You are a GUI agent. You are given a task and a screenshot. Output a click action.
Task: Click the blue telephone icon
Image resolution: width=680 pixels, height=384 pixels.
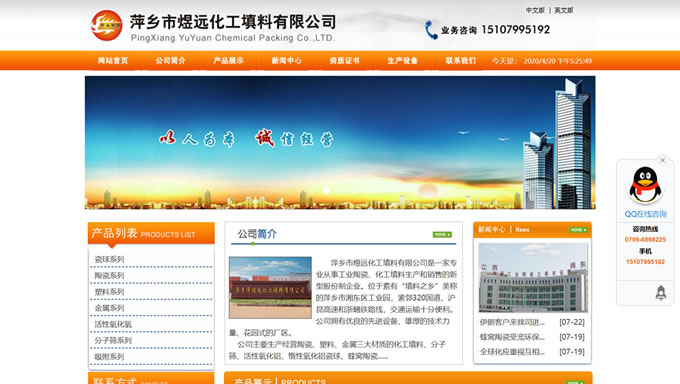click(431, 30)
